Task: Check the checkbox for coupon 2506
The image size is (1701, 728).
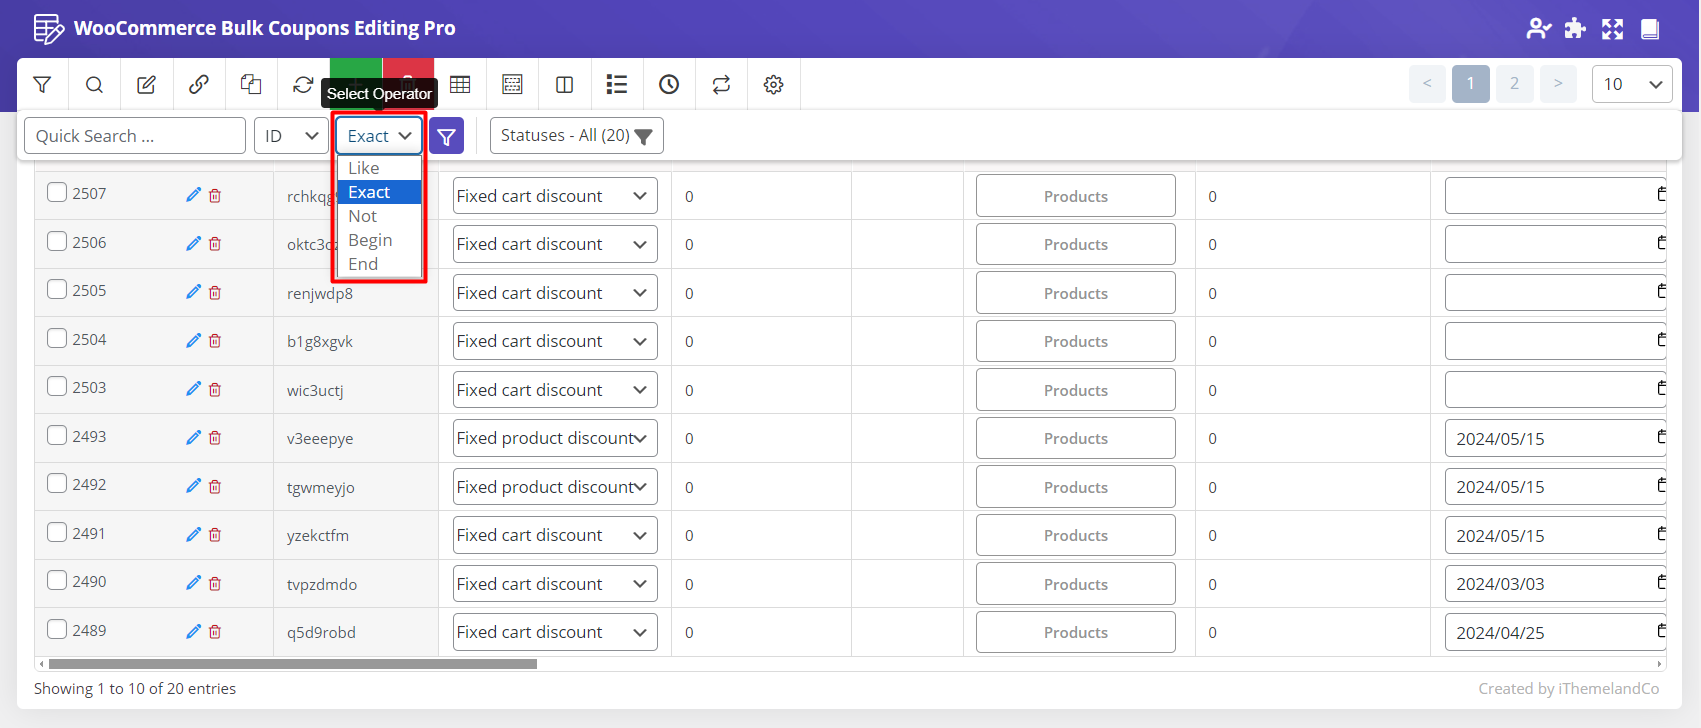Action: tap(57, 242)
